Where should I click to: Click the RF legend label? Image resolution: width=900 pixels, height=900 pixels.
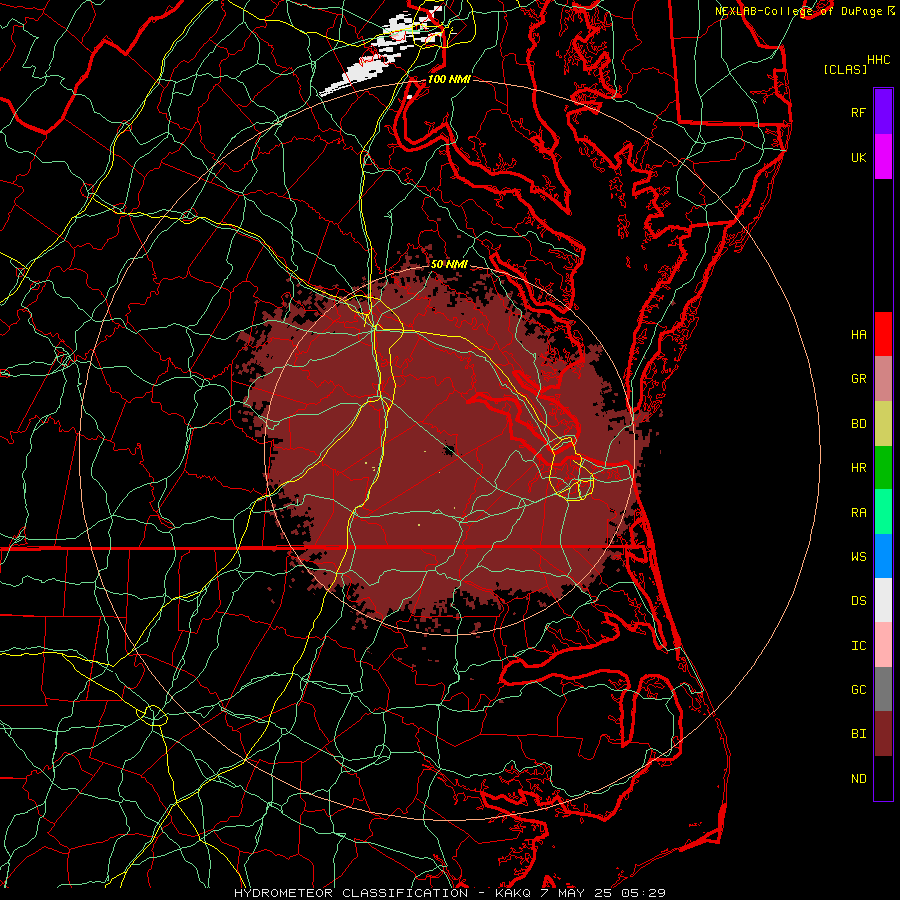(x=858, y=112)
